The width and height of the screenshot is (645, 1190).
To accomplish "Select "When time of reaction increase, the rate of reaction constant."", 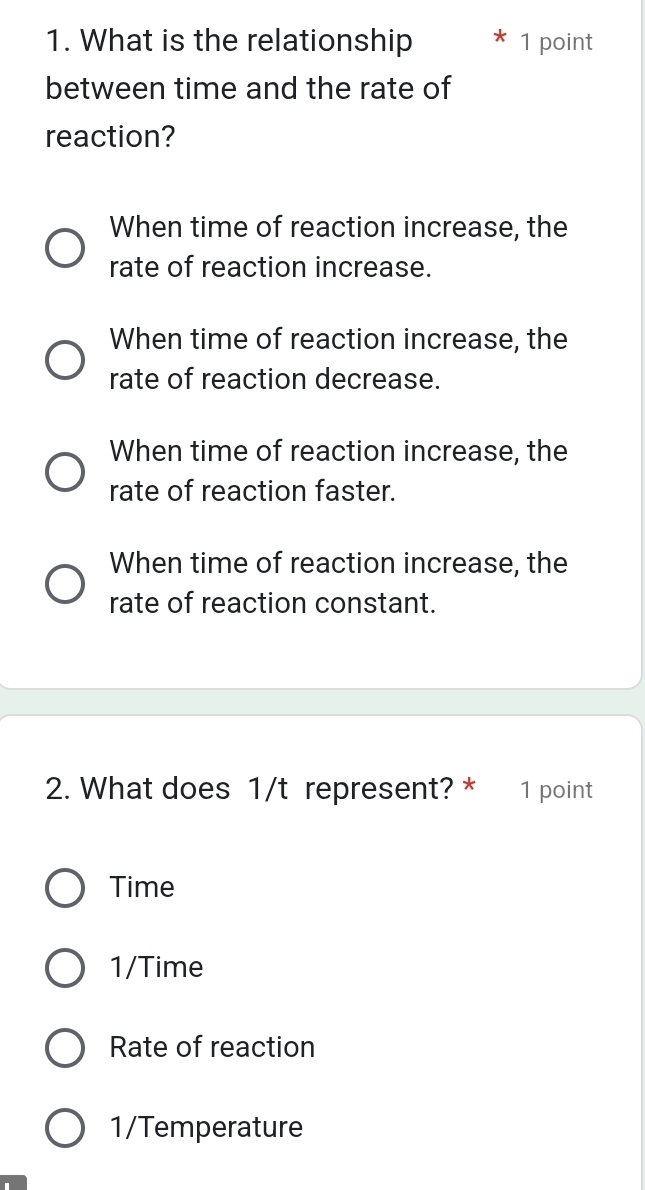I will [63, 583].
